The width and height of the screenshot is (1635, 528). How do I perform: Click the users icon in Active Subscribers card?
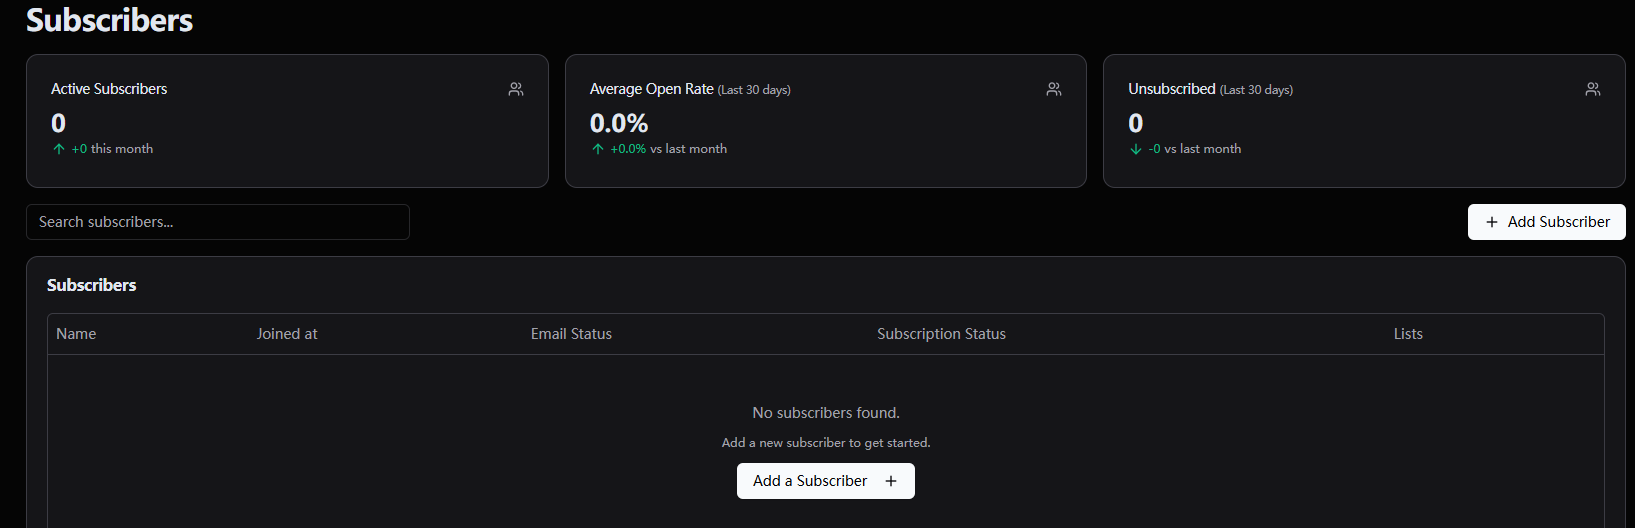point(516,89)
